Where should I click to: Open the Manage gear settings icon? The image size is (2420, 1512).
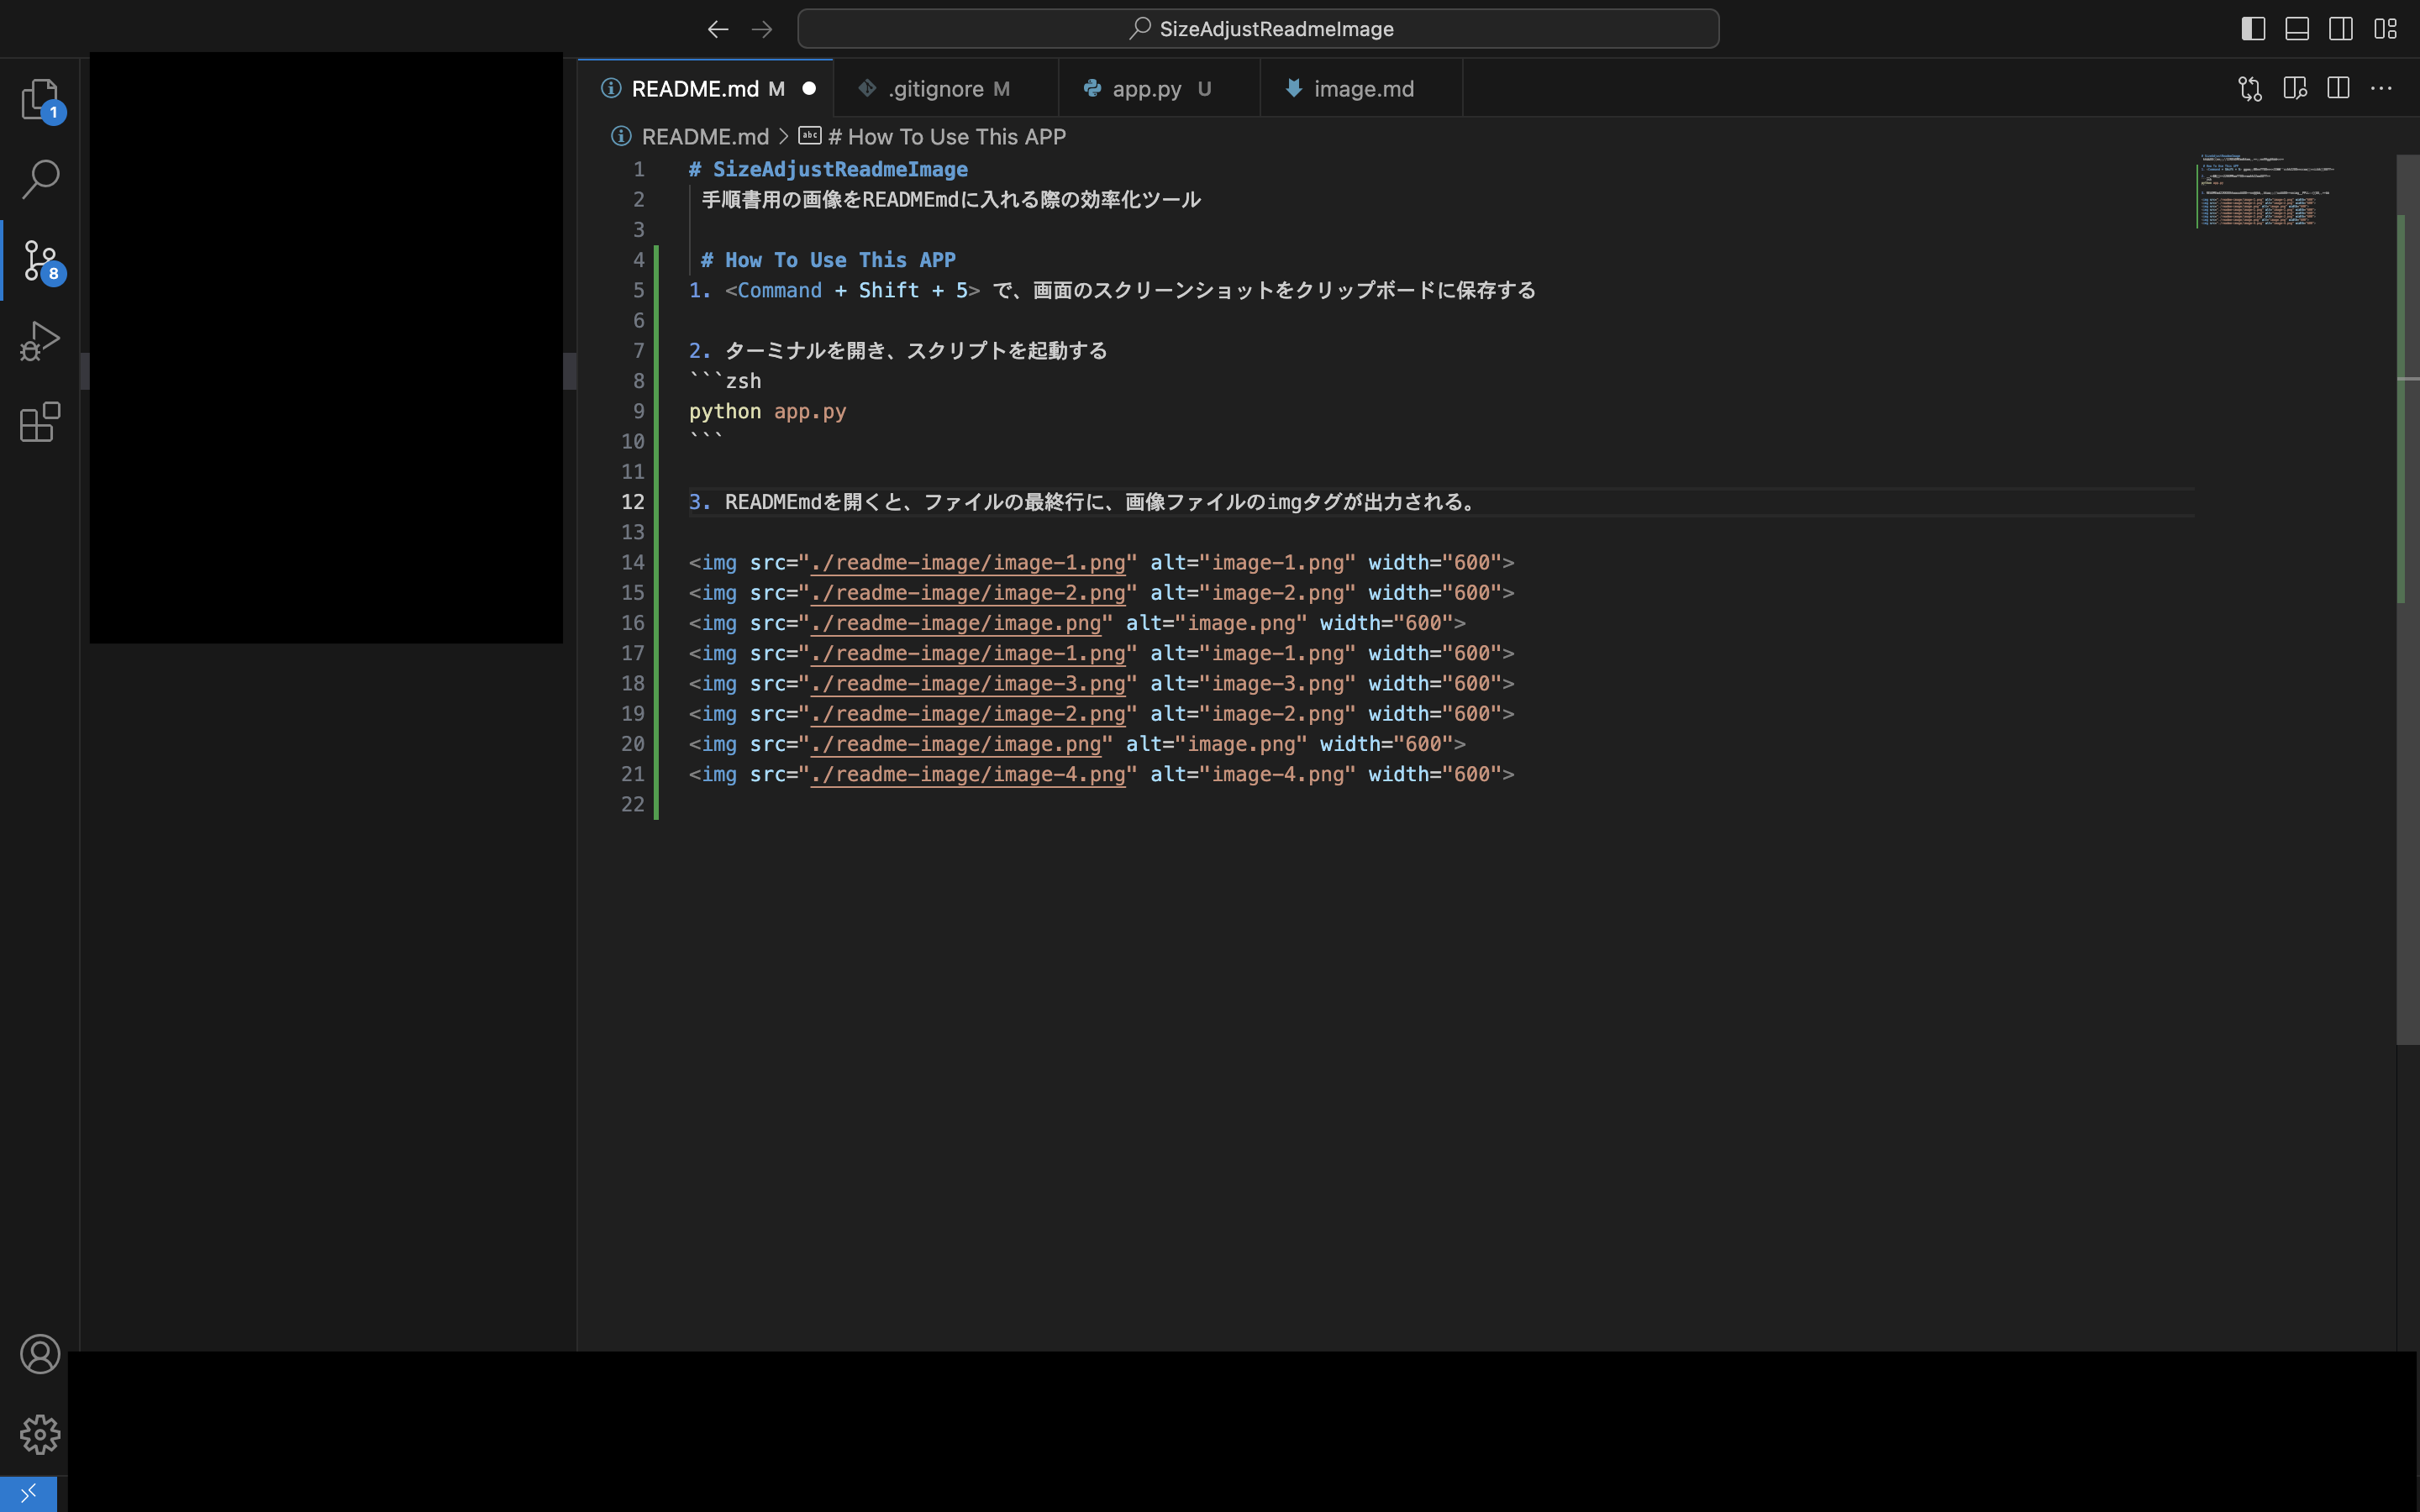pyautogui.click(x=40, y=1434)
